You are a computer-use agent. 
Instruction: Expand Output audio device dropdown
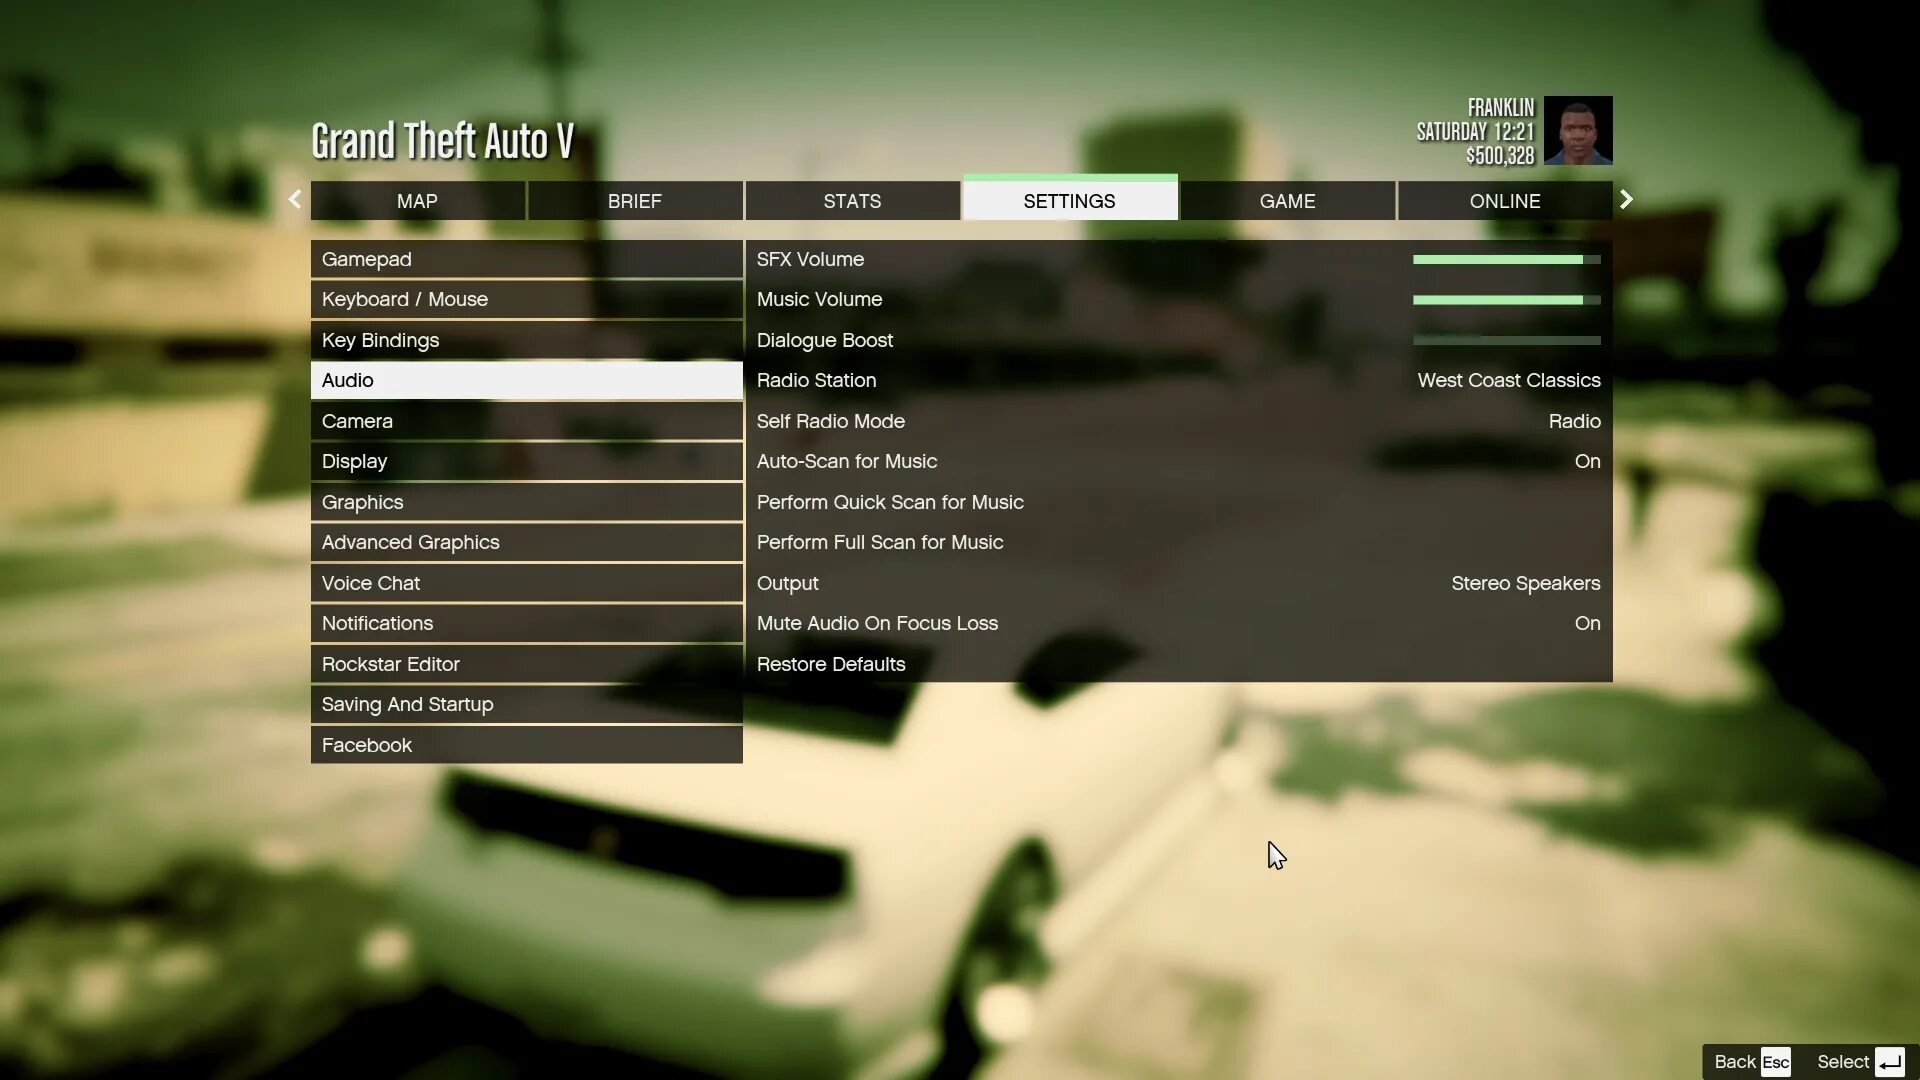1178,583
